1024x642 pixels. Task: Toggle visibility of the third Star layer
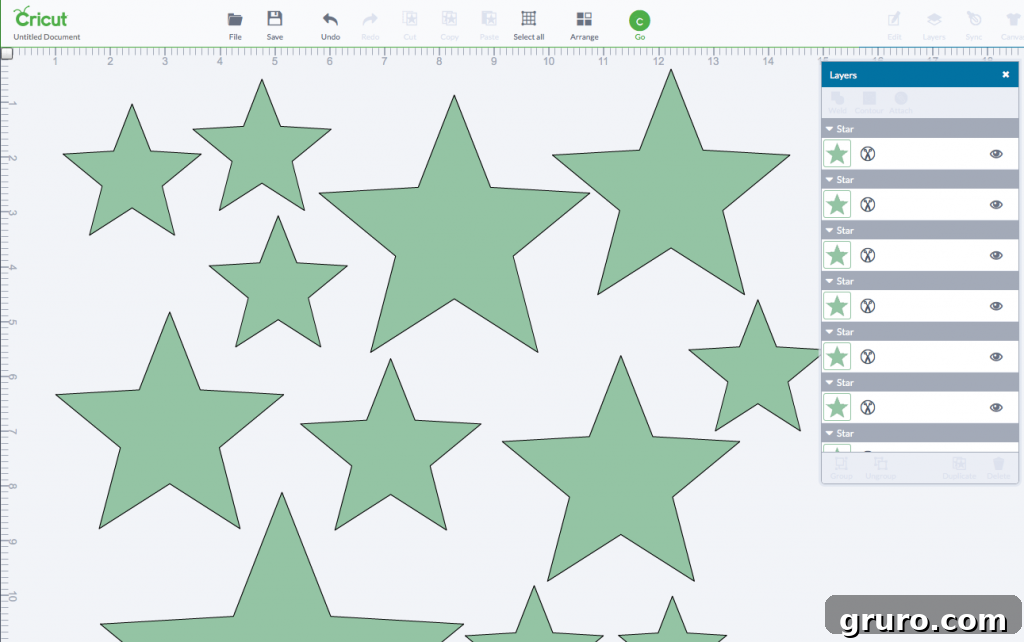click(996, 255)
